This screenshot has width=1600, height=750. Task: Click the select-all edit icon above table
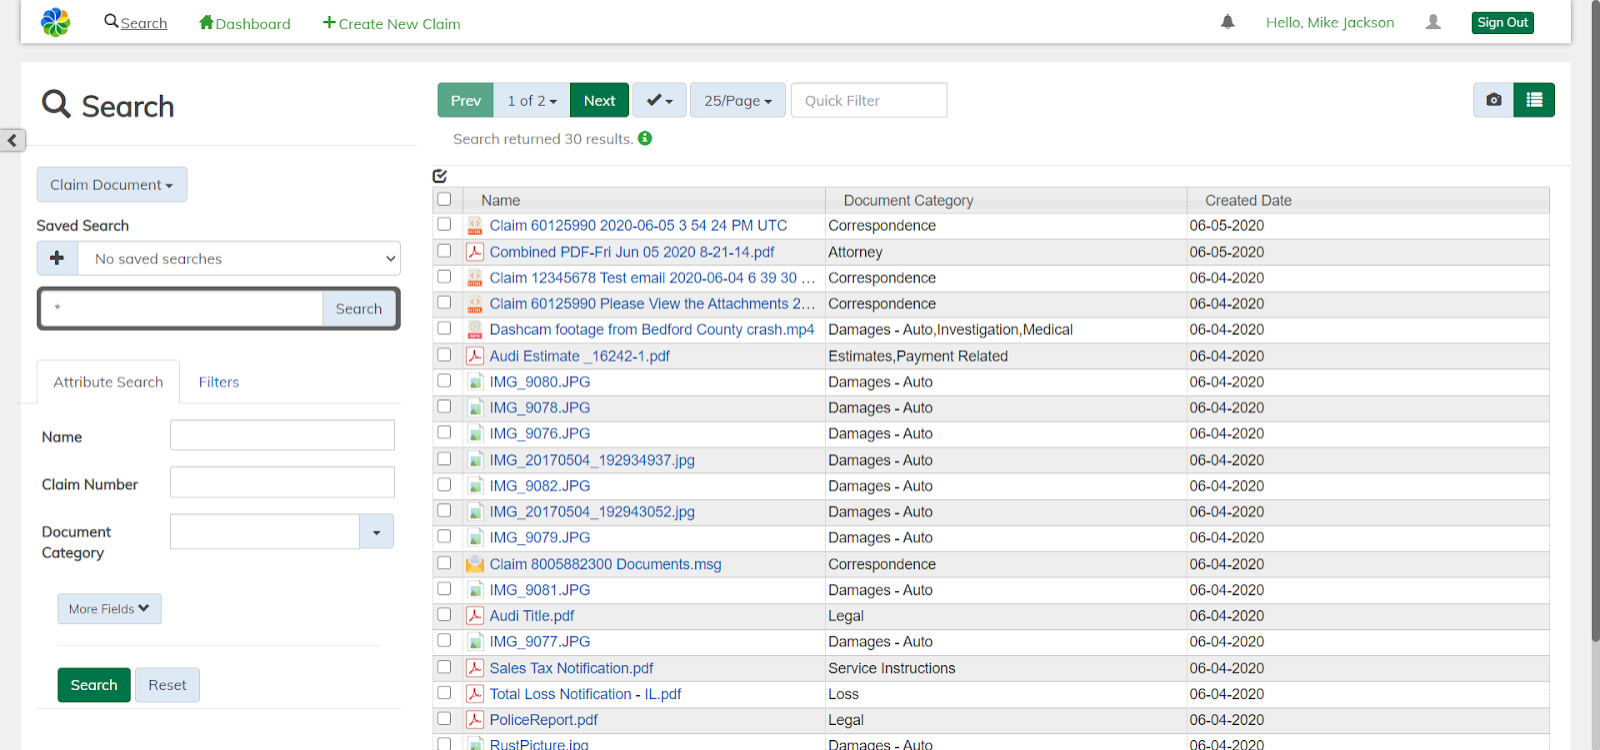click(x=440, y=176)
